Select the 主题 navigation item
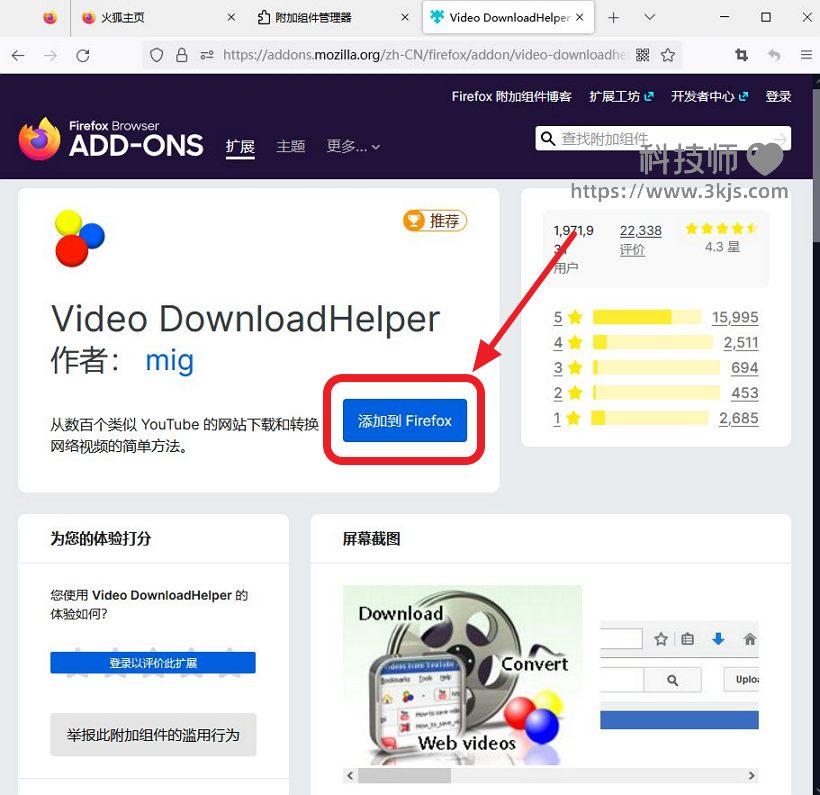 click(x=291, y=146)
